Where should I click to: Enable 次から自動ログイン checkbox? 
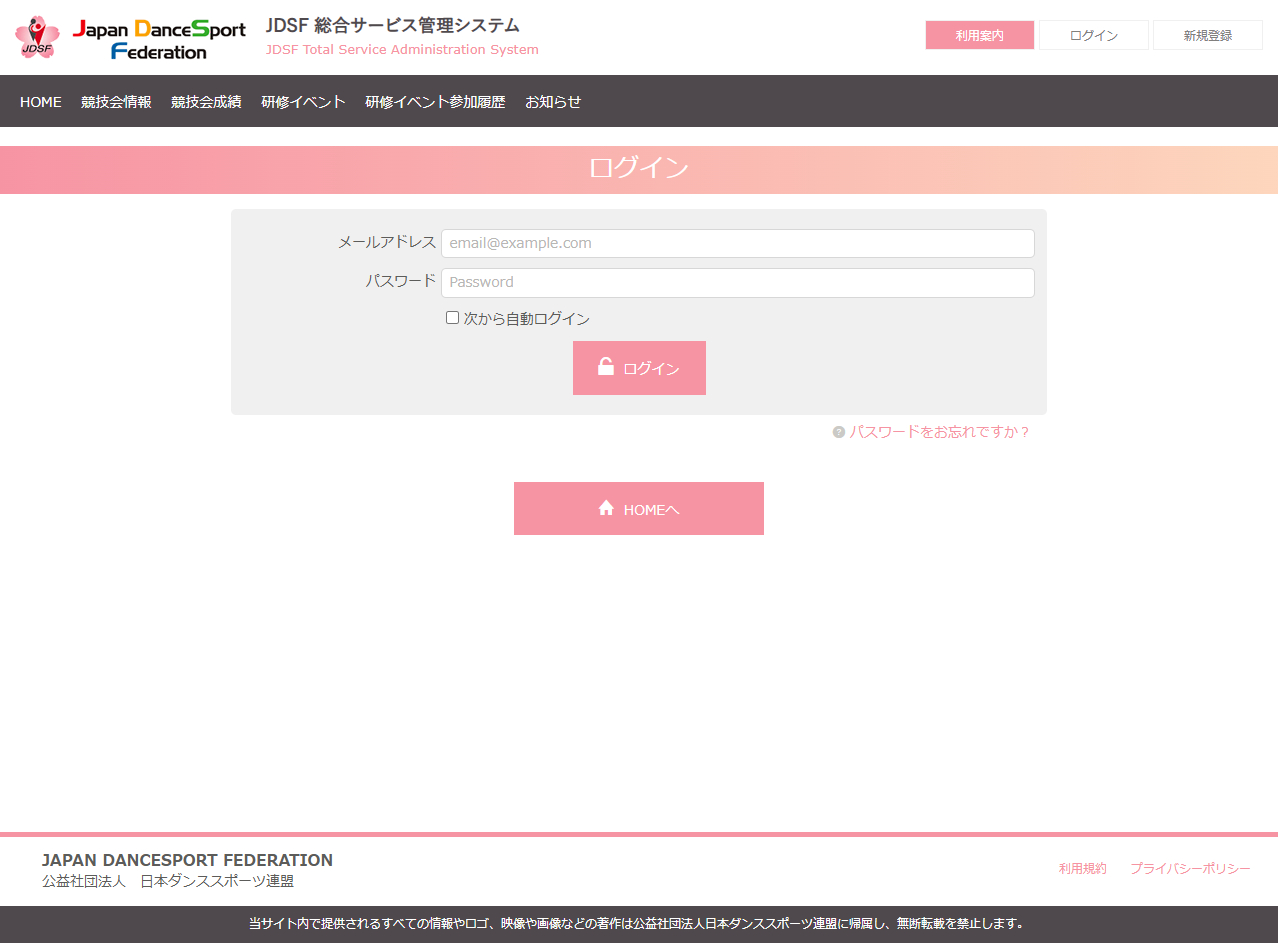[452, 318]
